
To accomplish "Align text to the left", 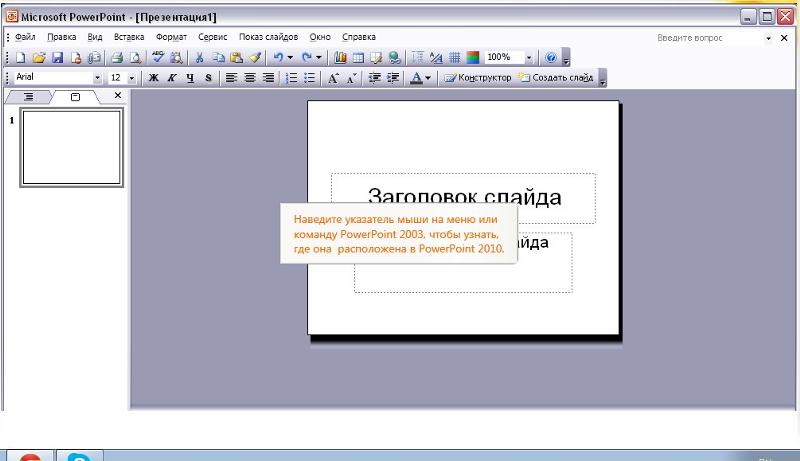I will (231, 78).
